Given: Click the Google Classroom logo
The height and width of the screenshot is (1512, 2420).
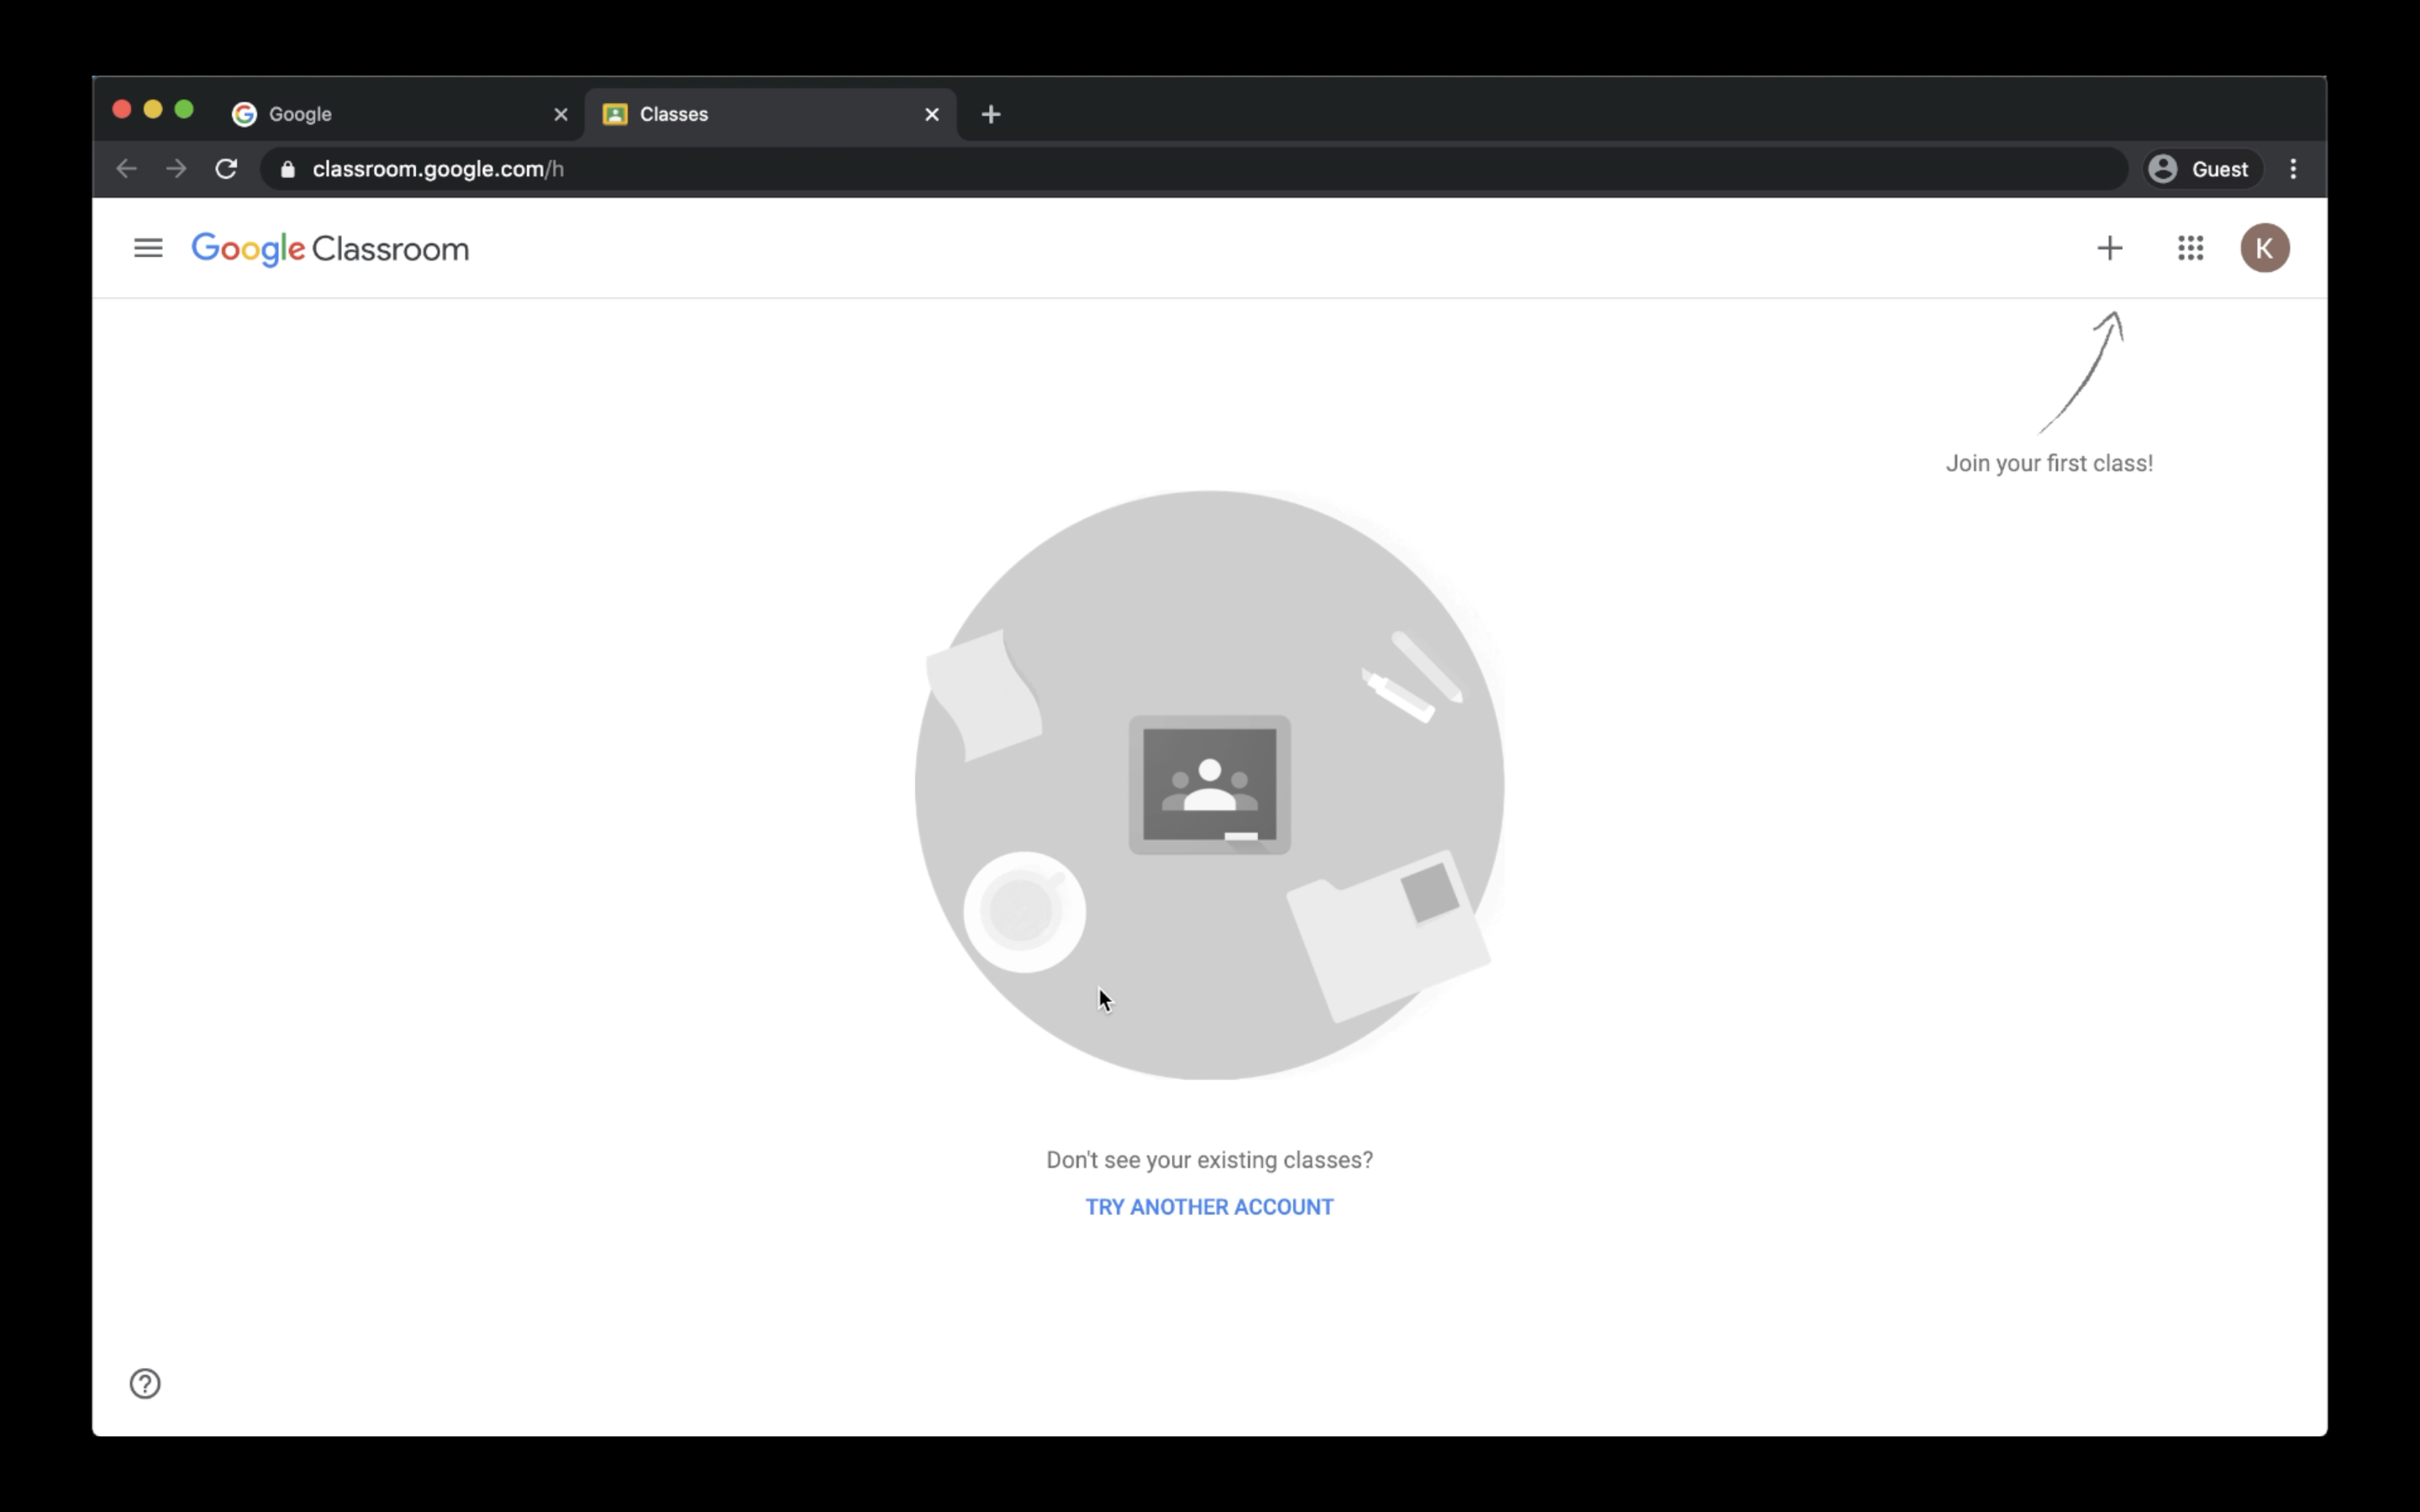Looking at the screenshot, I should pos(330,249).
